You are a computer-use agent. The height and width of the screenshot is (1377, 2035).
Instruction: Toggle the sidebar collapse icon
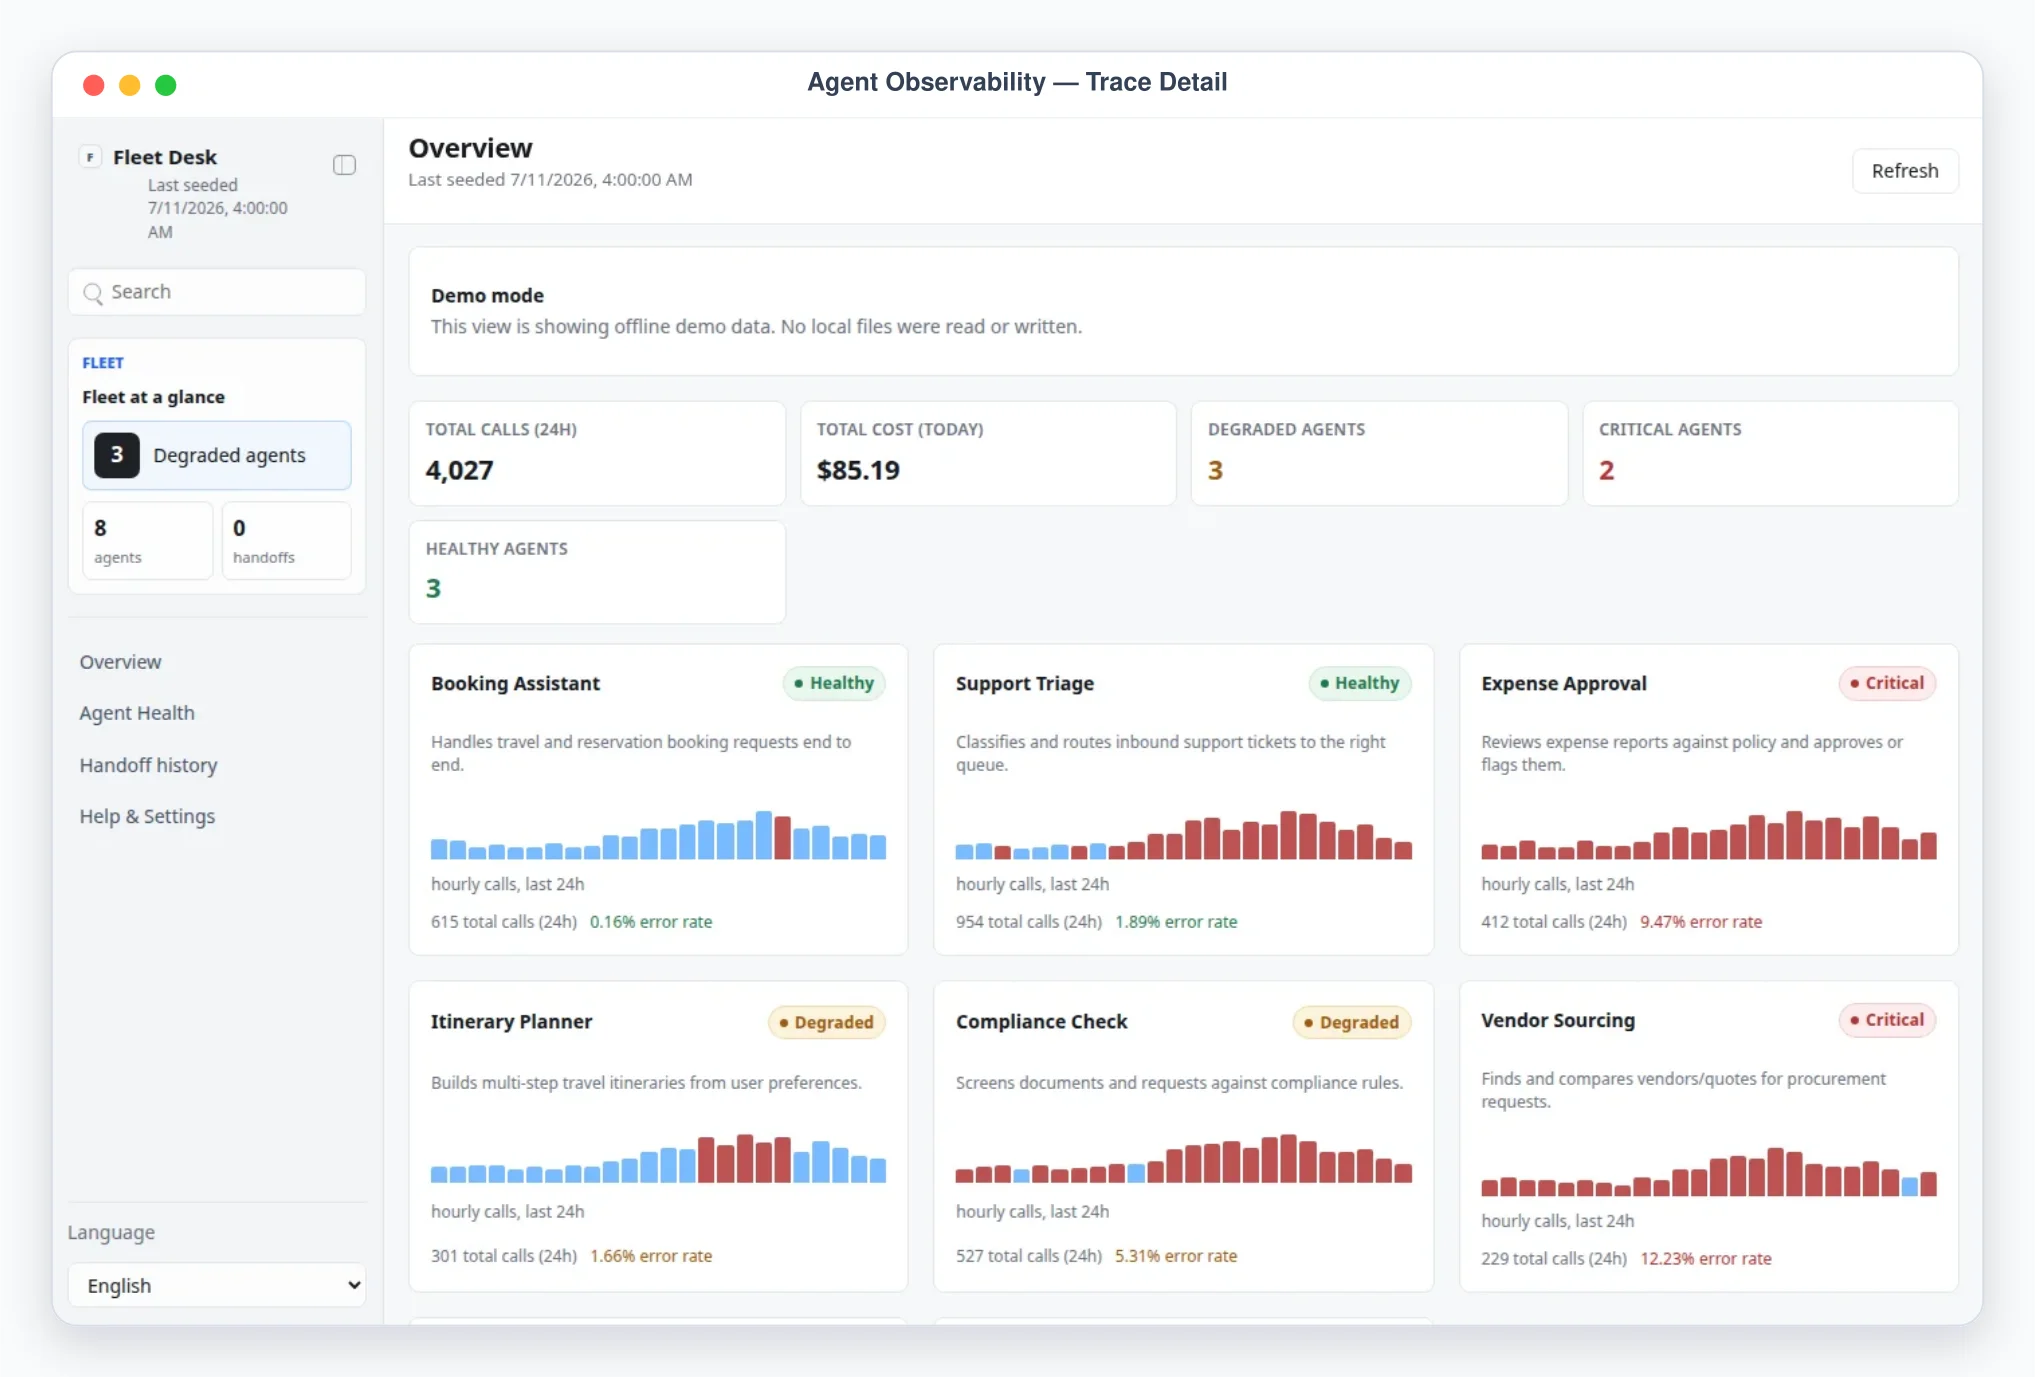coord(344,165)
